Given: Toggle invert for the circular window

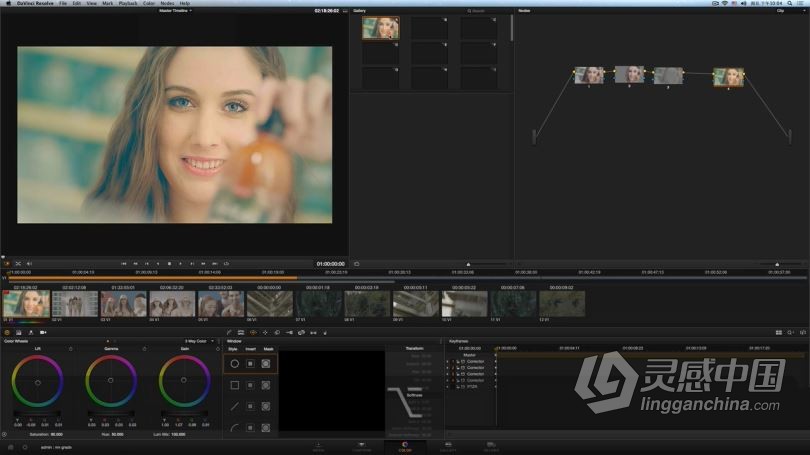Looking at the screenshot, I should (x=251, y=364).
